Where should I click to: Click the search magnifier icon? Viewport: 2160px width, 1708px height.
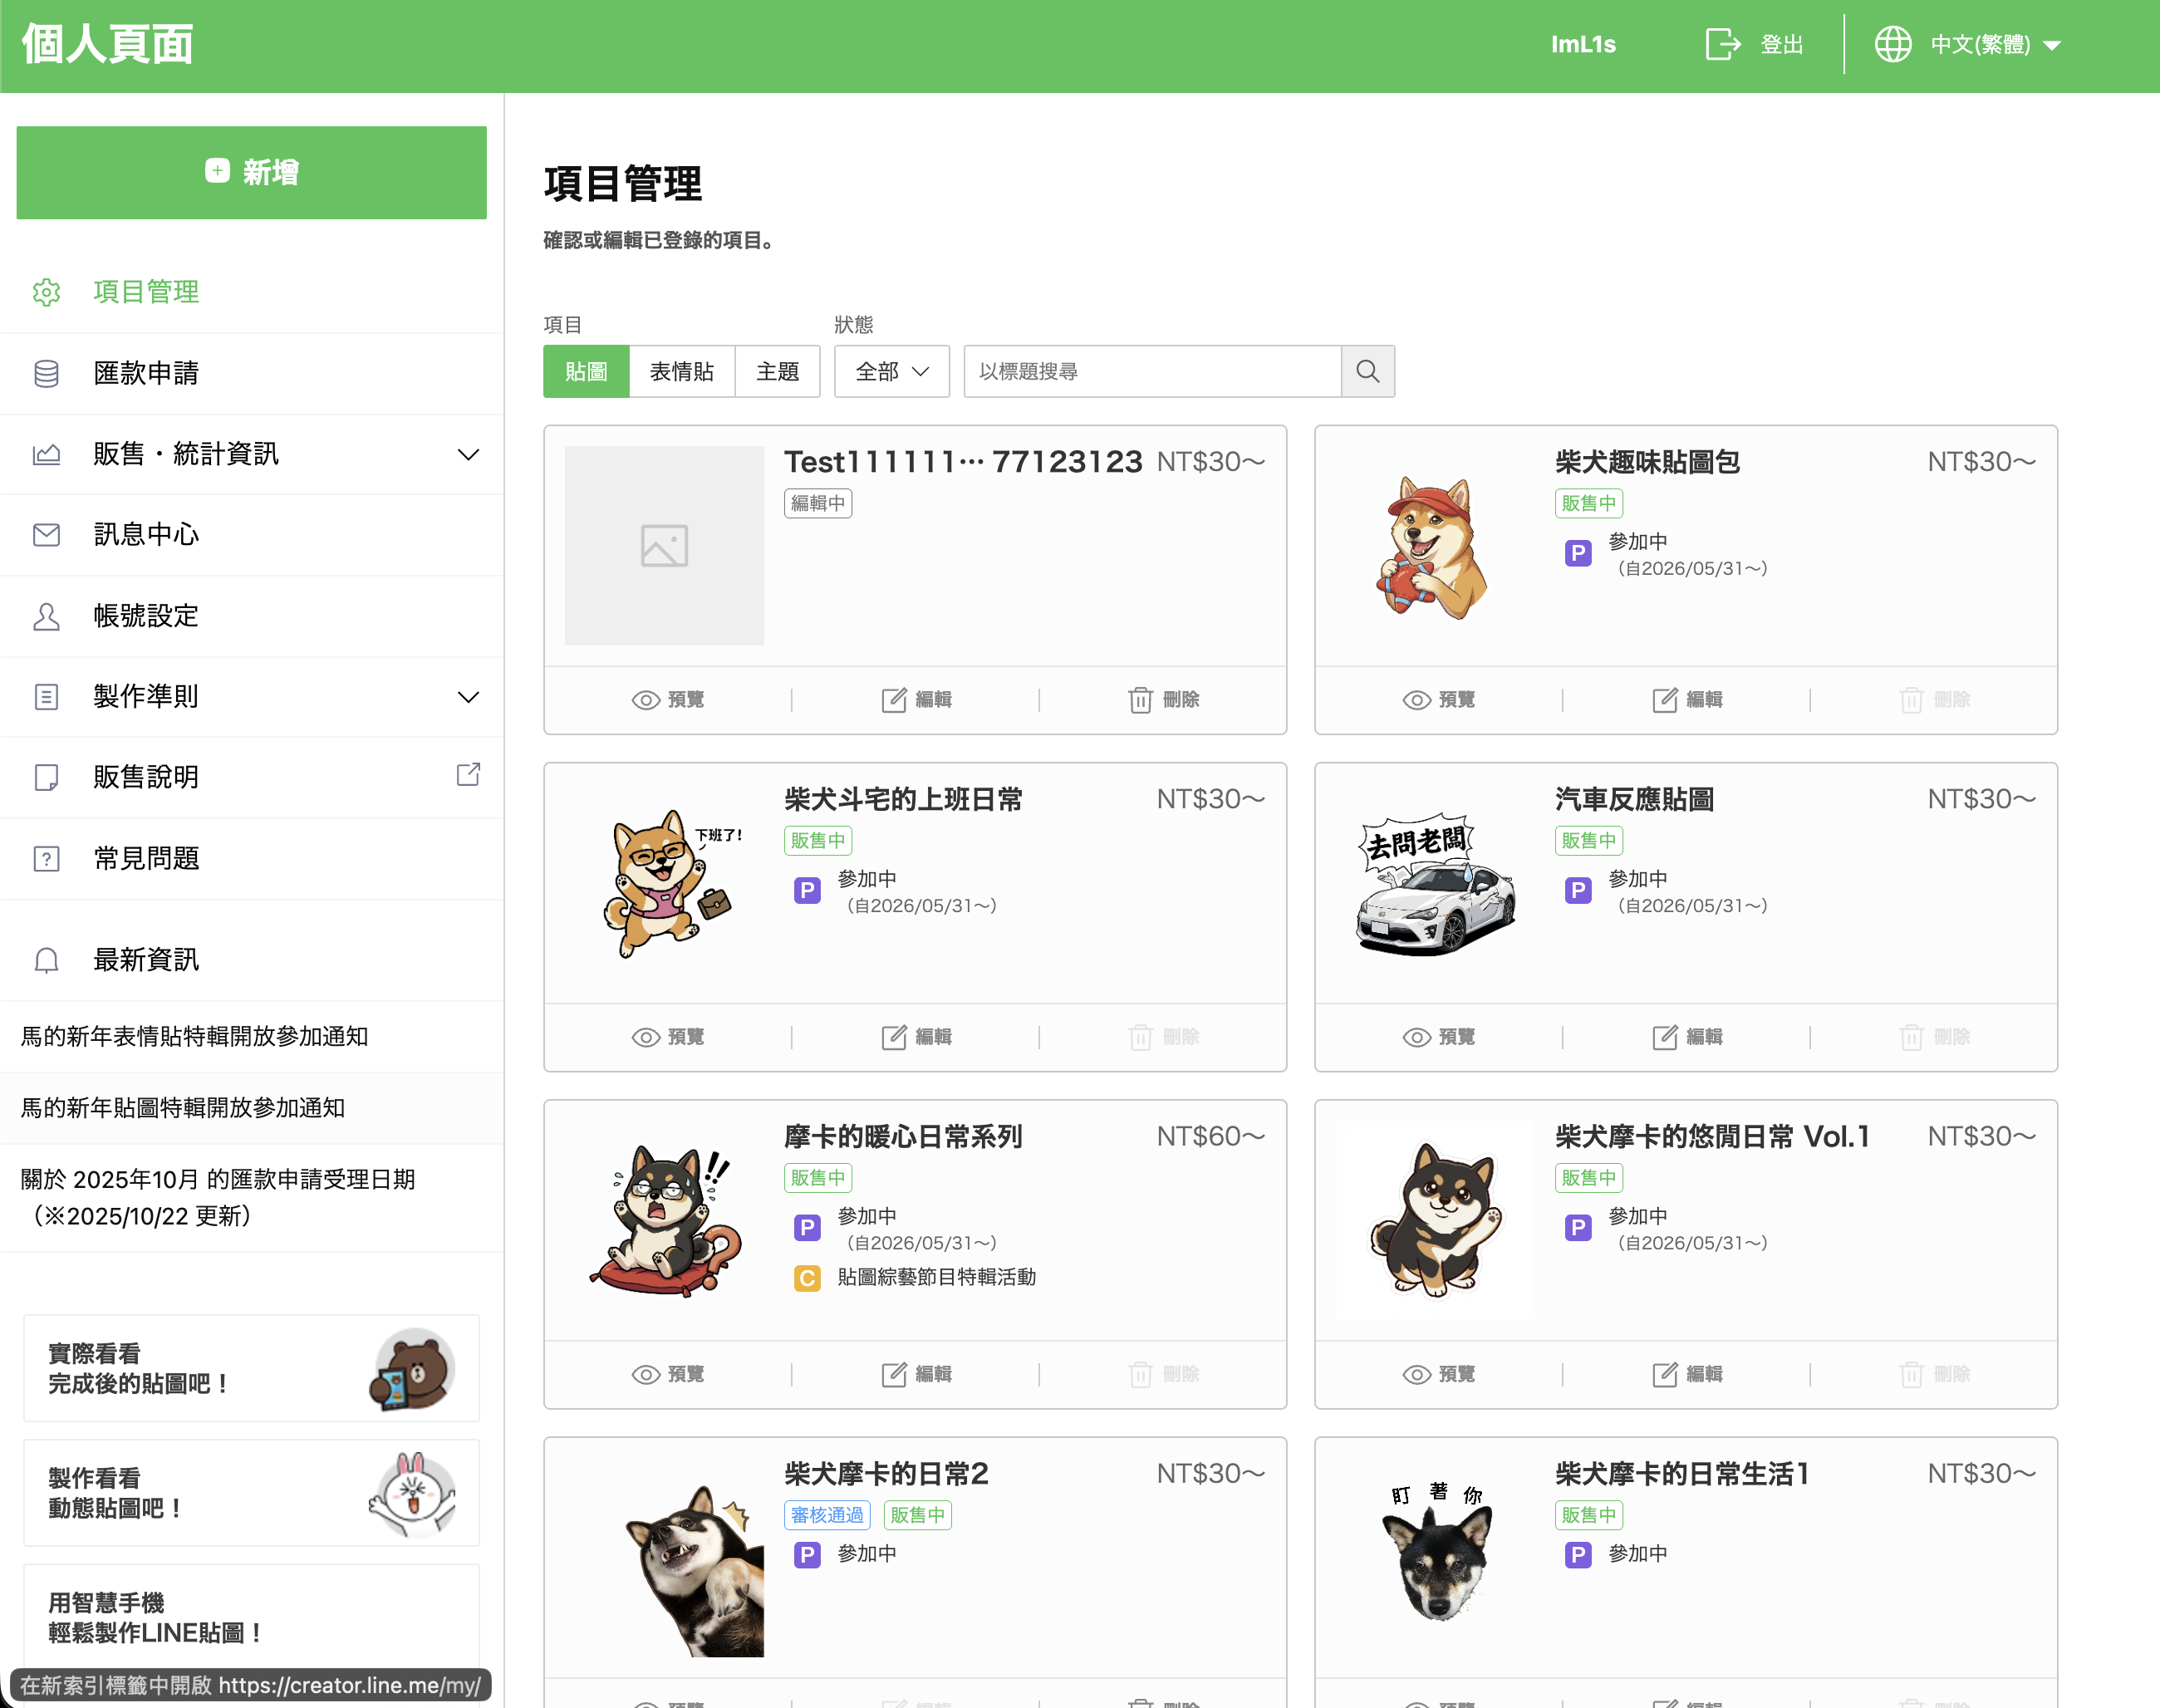pyautogui.click(x=1368, y=371)
